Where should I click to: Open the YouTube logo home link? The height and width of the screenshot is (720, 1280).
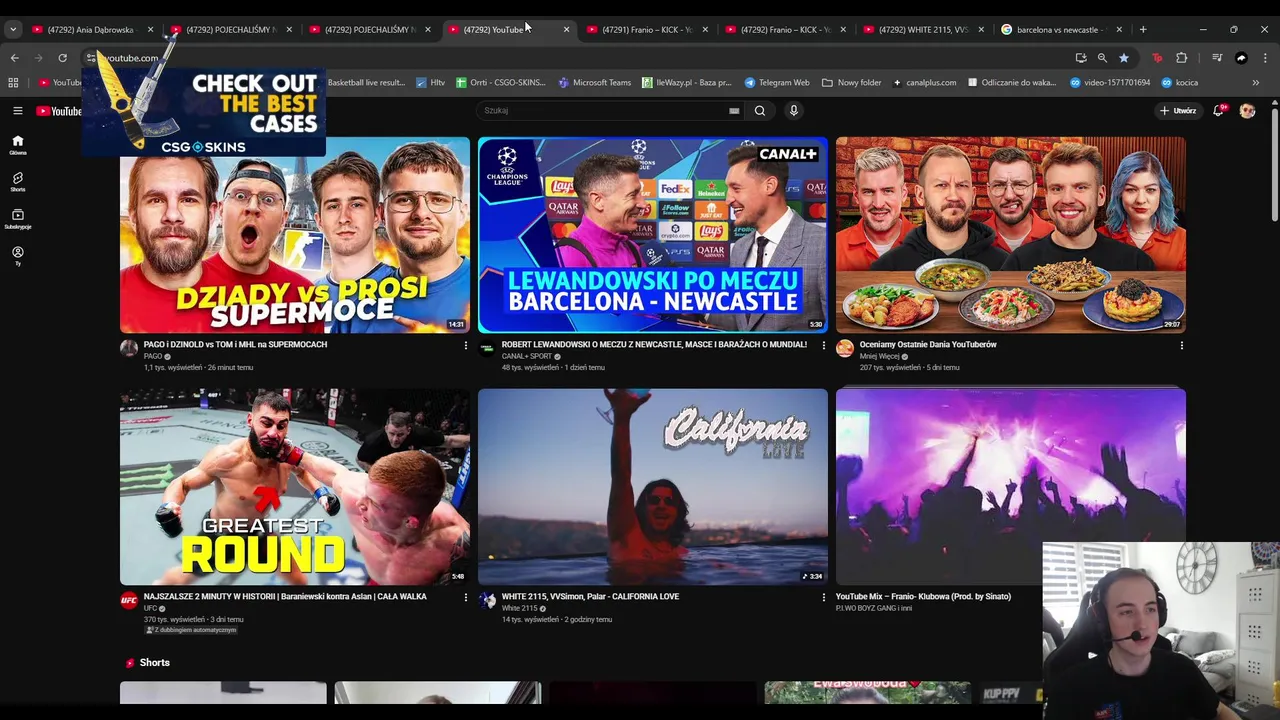pos(59,111)
